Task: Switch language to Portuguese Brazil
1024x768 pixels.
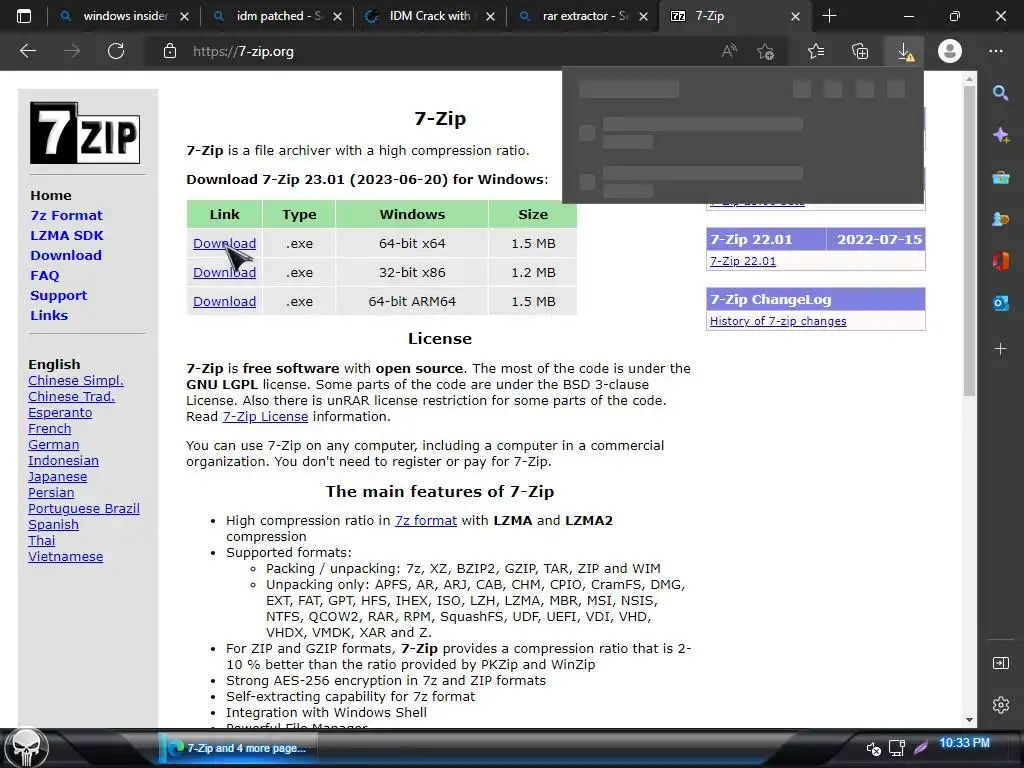Action: (84, 509)
